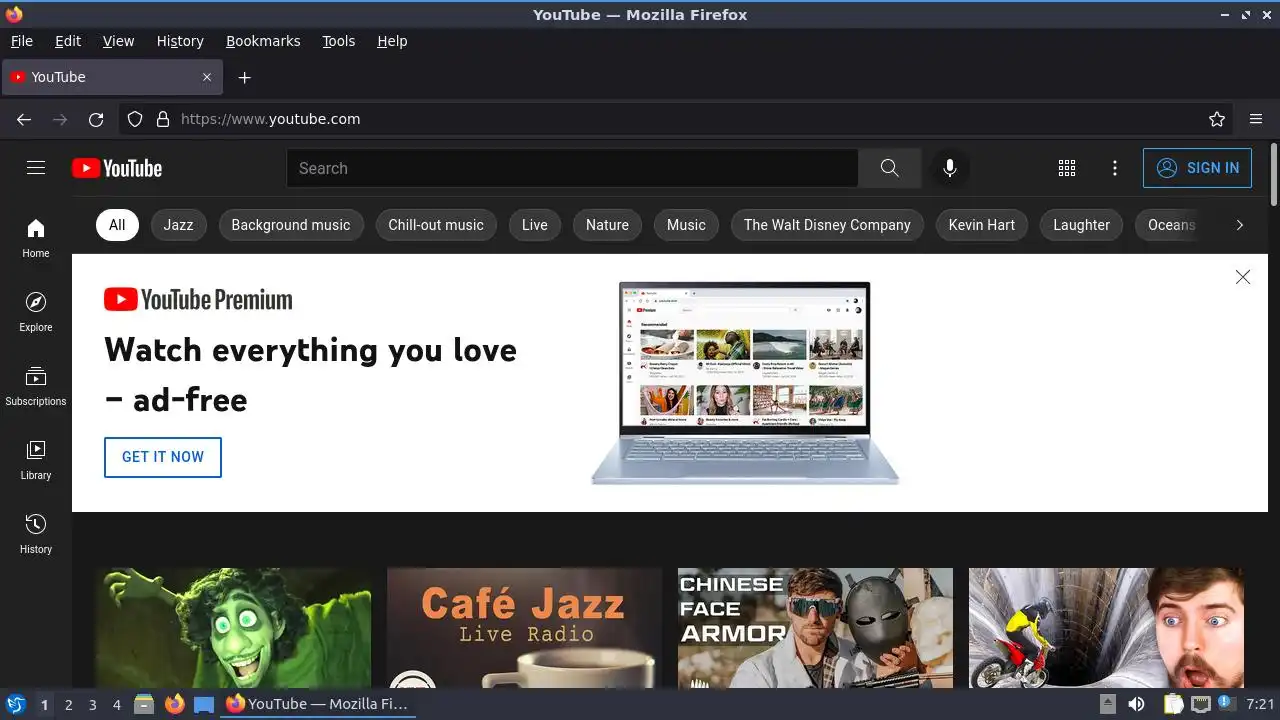Open the Café Jazz Live Radio video

point(524,628)
